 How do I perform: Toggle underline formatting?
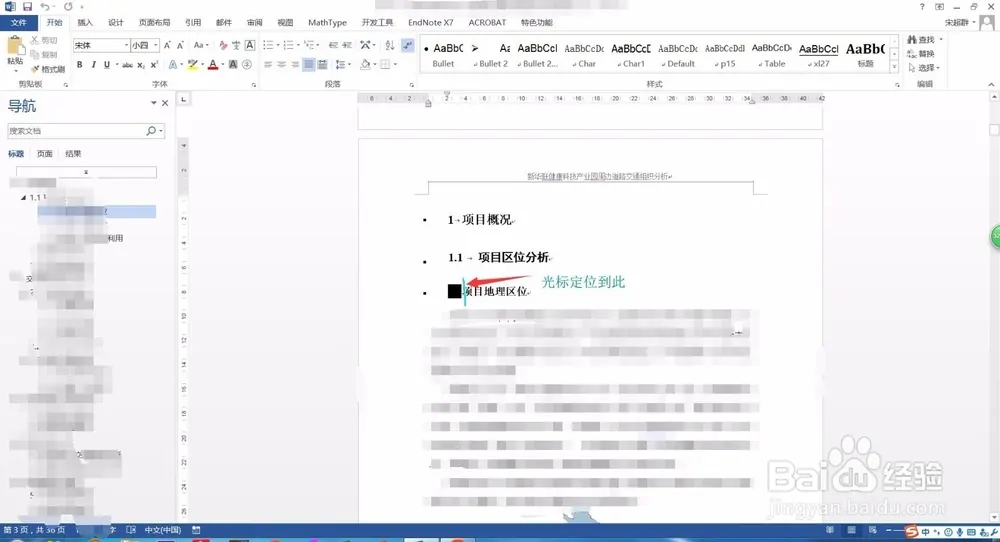coord(107,64)
